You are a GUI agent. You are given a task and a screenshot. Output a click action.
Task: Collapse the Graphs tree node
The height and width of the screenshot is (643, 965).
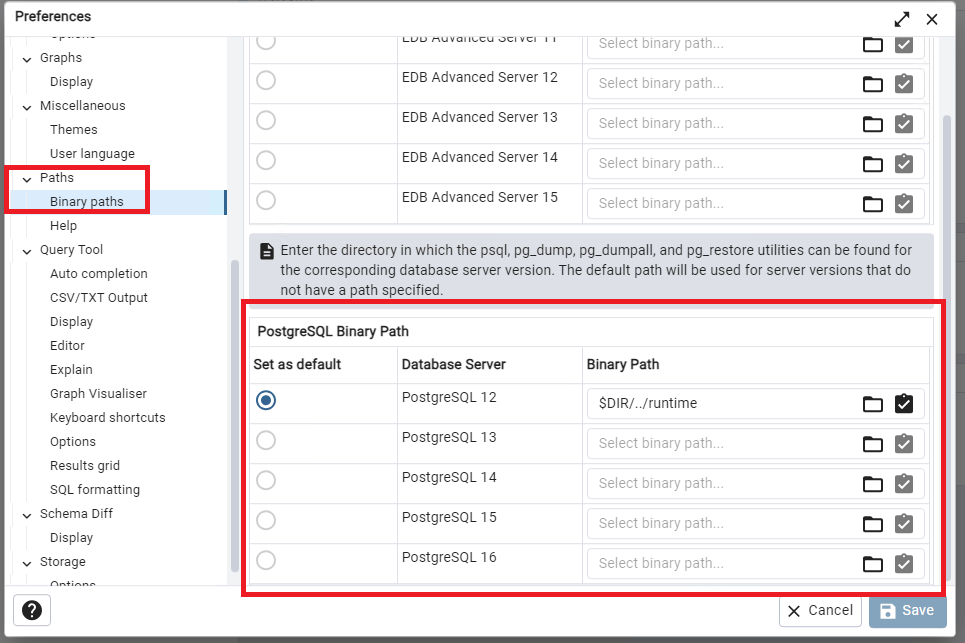tap(26, 59)
